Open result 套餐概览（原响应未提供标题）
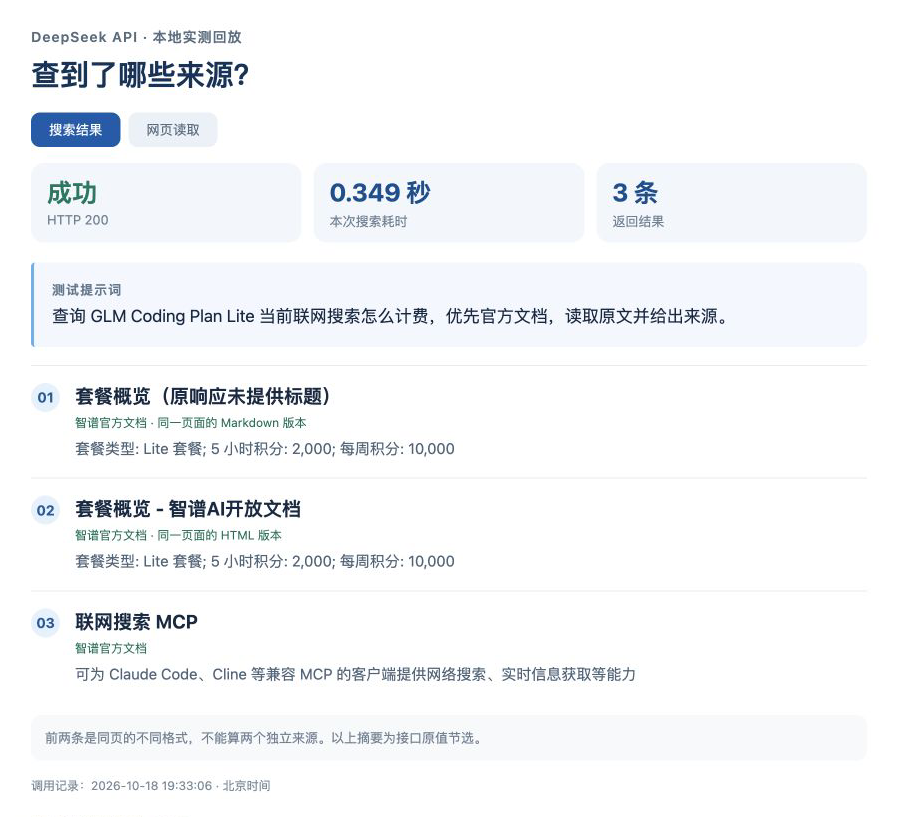Screen dimensions: 898x817 (x=203, y=396)
